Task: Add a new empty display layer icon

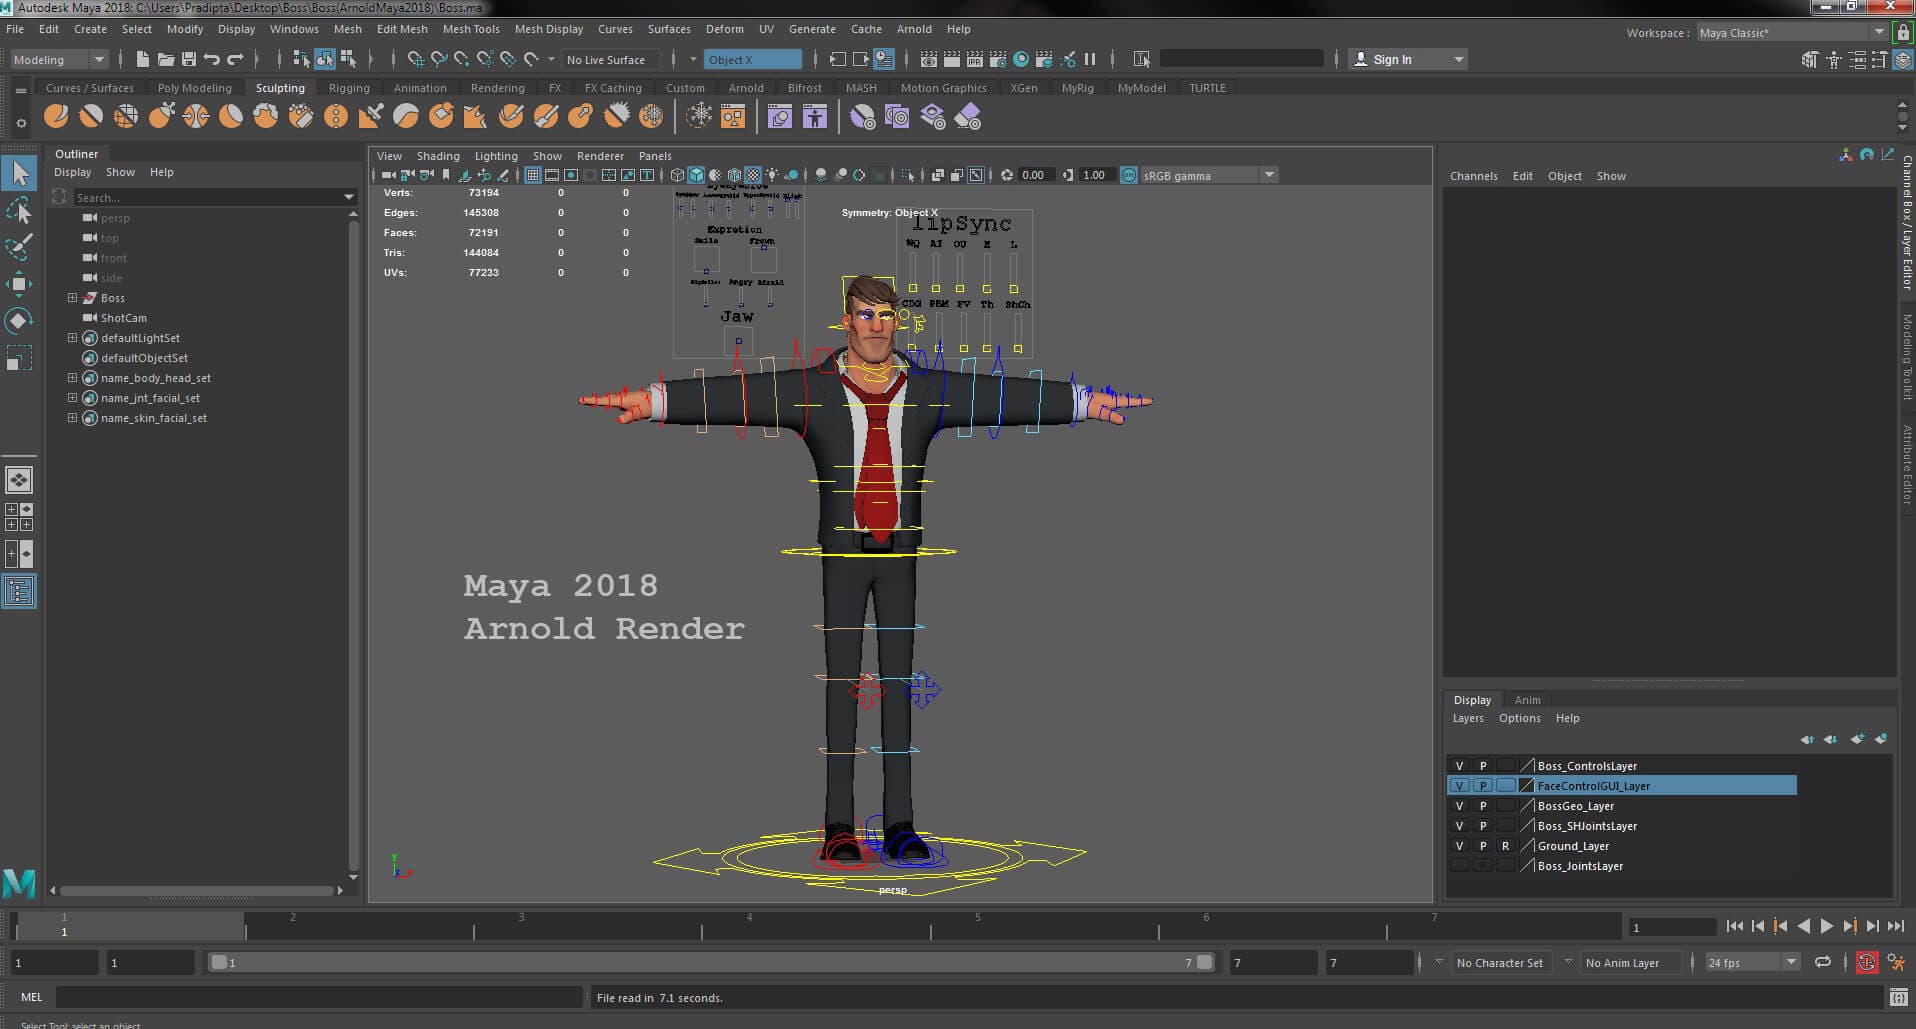Action: 1858,739
